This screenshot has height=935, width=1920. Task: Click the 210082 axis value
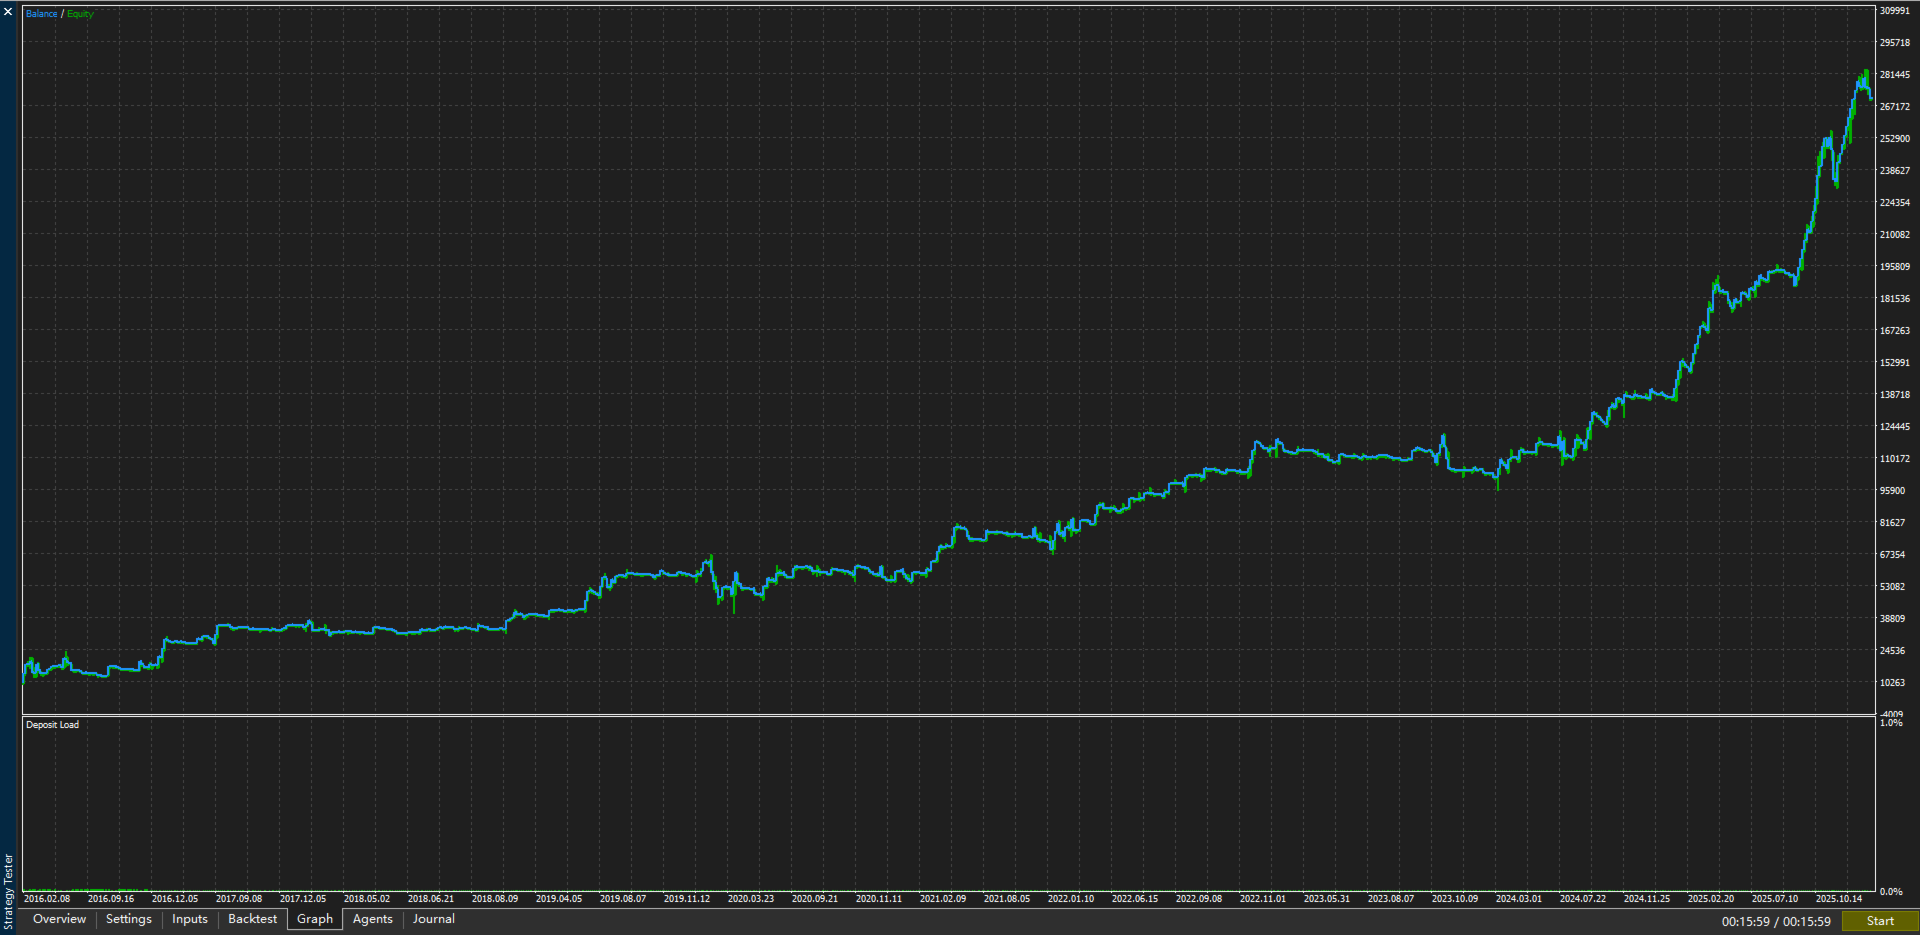pyautogui.click(x=1895, y=235)
